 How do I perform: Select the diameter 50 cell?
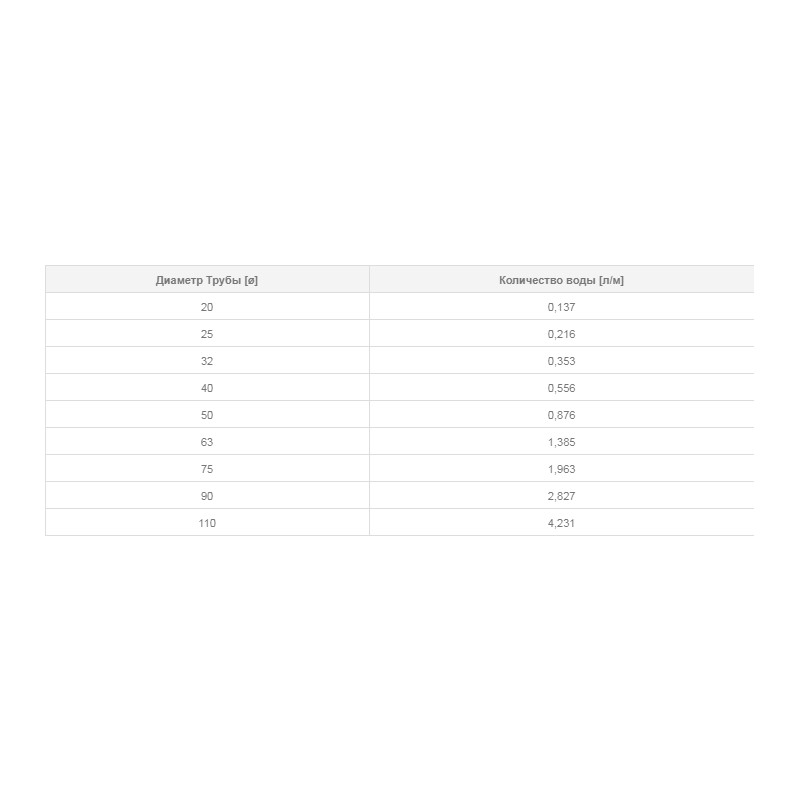pyautogui.click(x=207, y=415)
